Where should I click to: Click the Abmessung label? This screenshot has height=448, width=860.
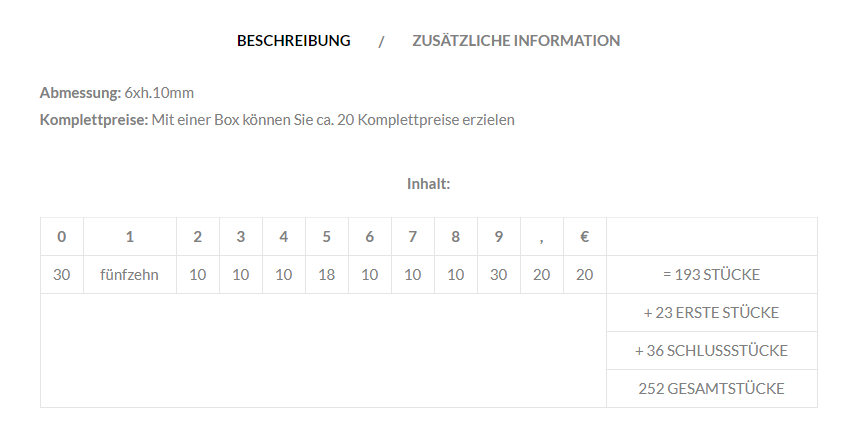tap(80, 93)
